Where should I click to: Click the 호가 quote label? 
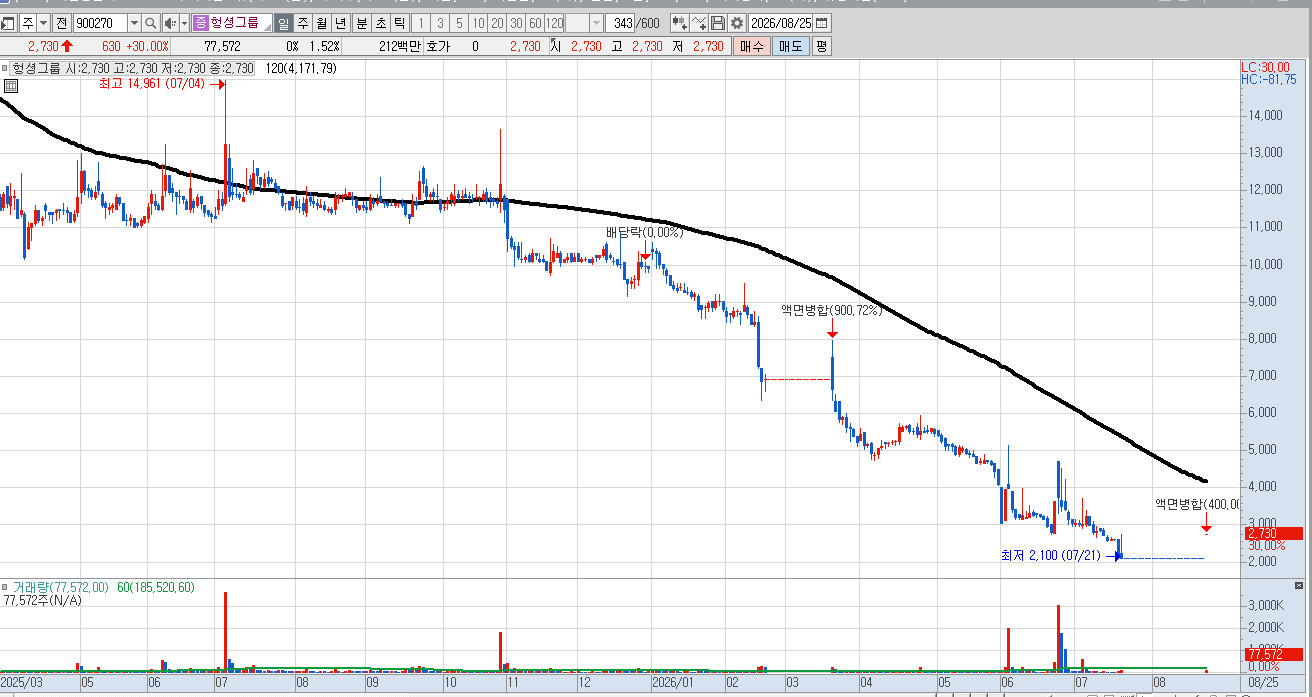(438, 46)
